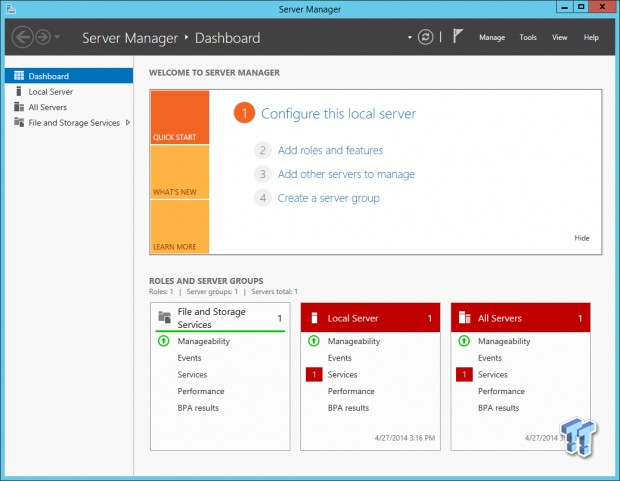Viewport: 620px width, 481px height.
Task: Open the Manage menu
Action: [x=492, y=37]
